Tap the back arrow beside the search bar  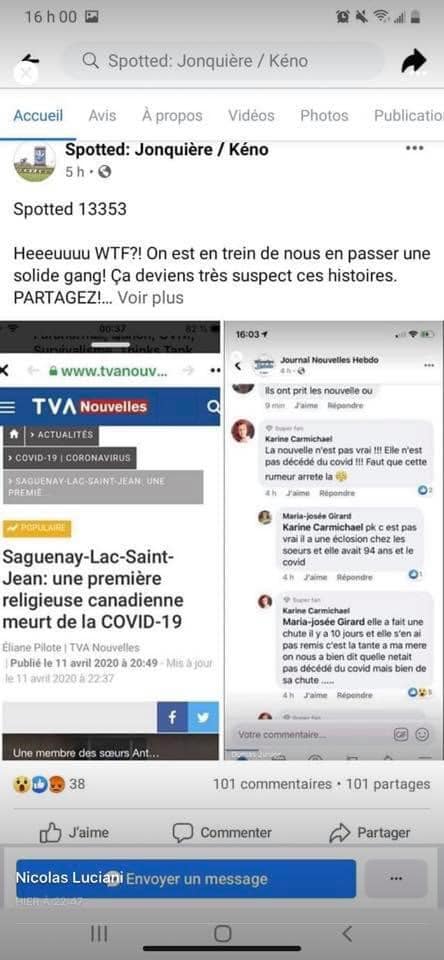point(29,61)
